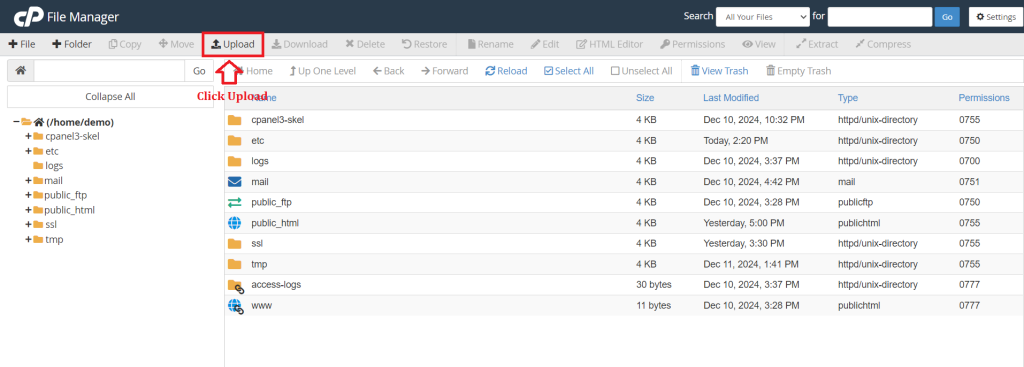This screenshot has width=1024, height=367.
Task: Open the Settings gear button
Action: tap(996, 17)
